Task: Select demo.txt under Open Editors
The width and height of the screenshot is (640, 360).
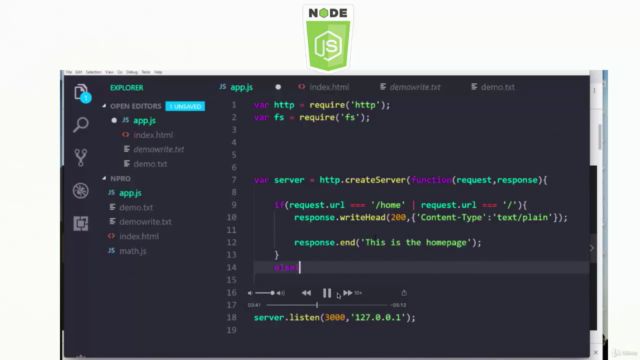Action: coord(150,164)
